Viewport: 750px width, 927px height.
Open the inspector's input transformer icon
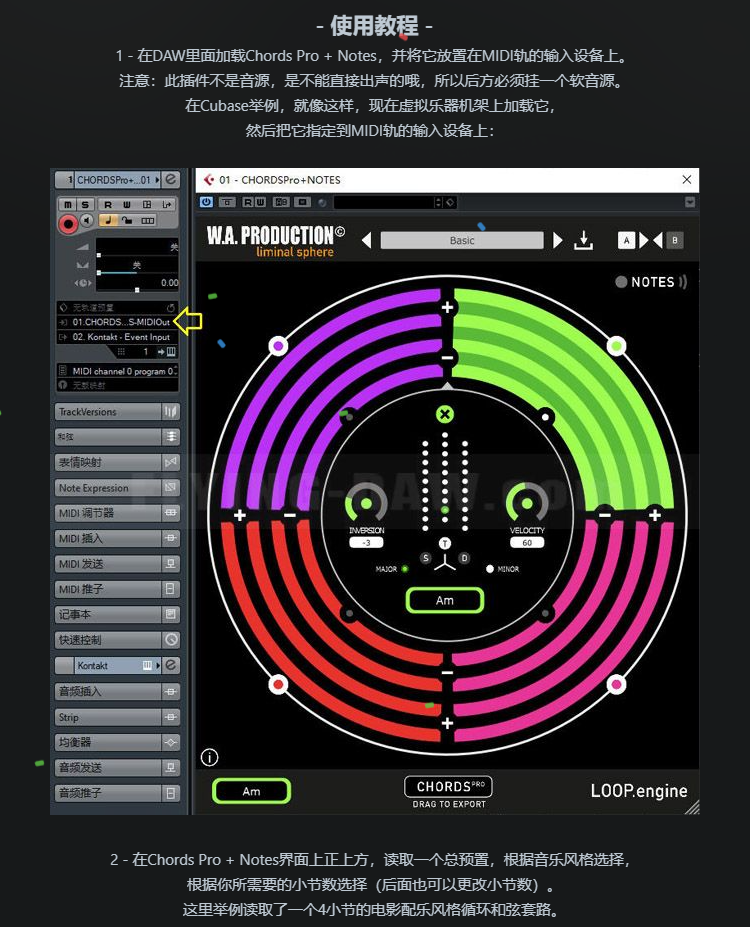click(x=167, y=204)
